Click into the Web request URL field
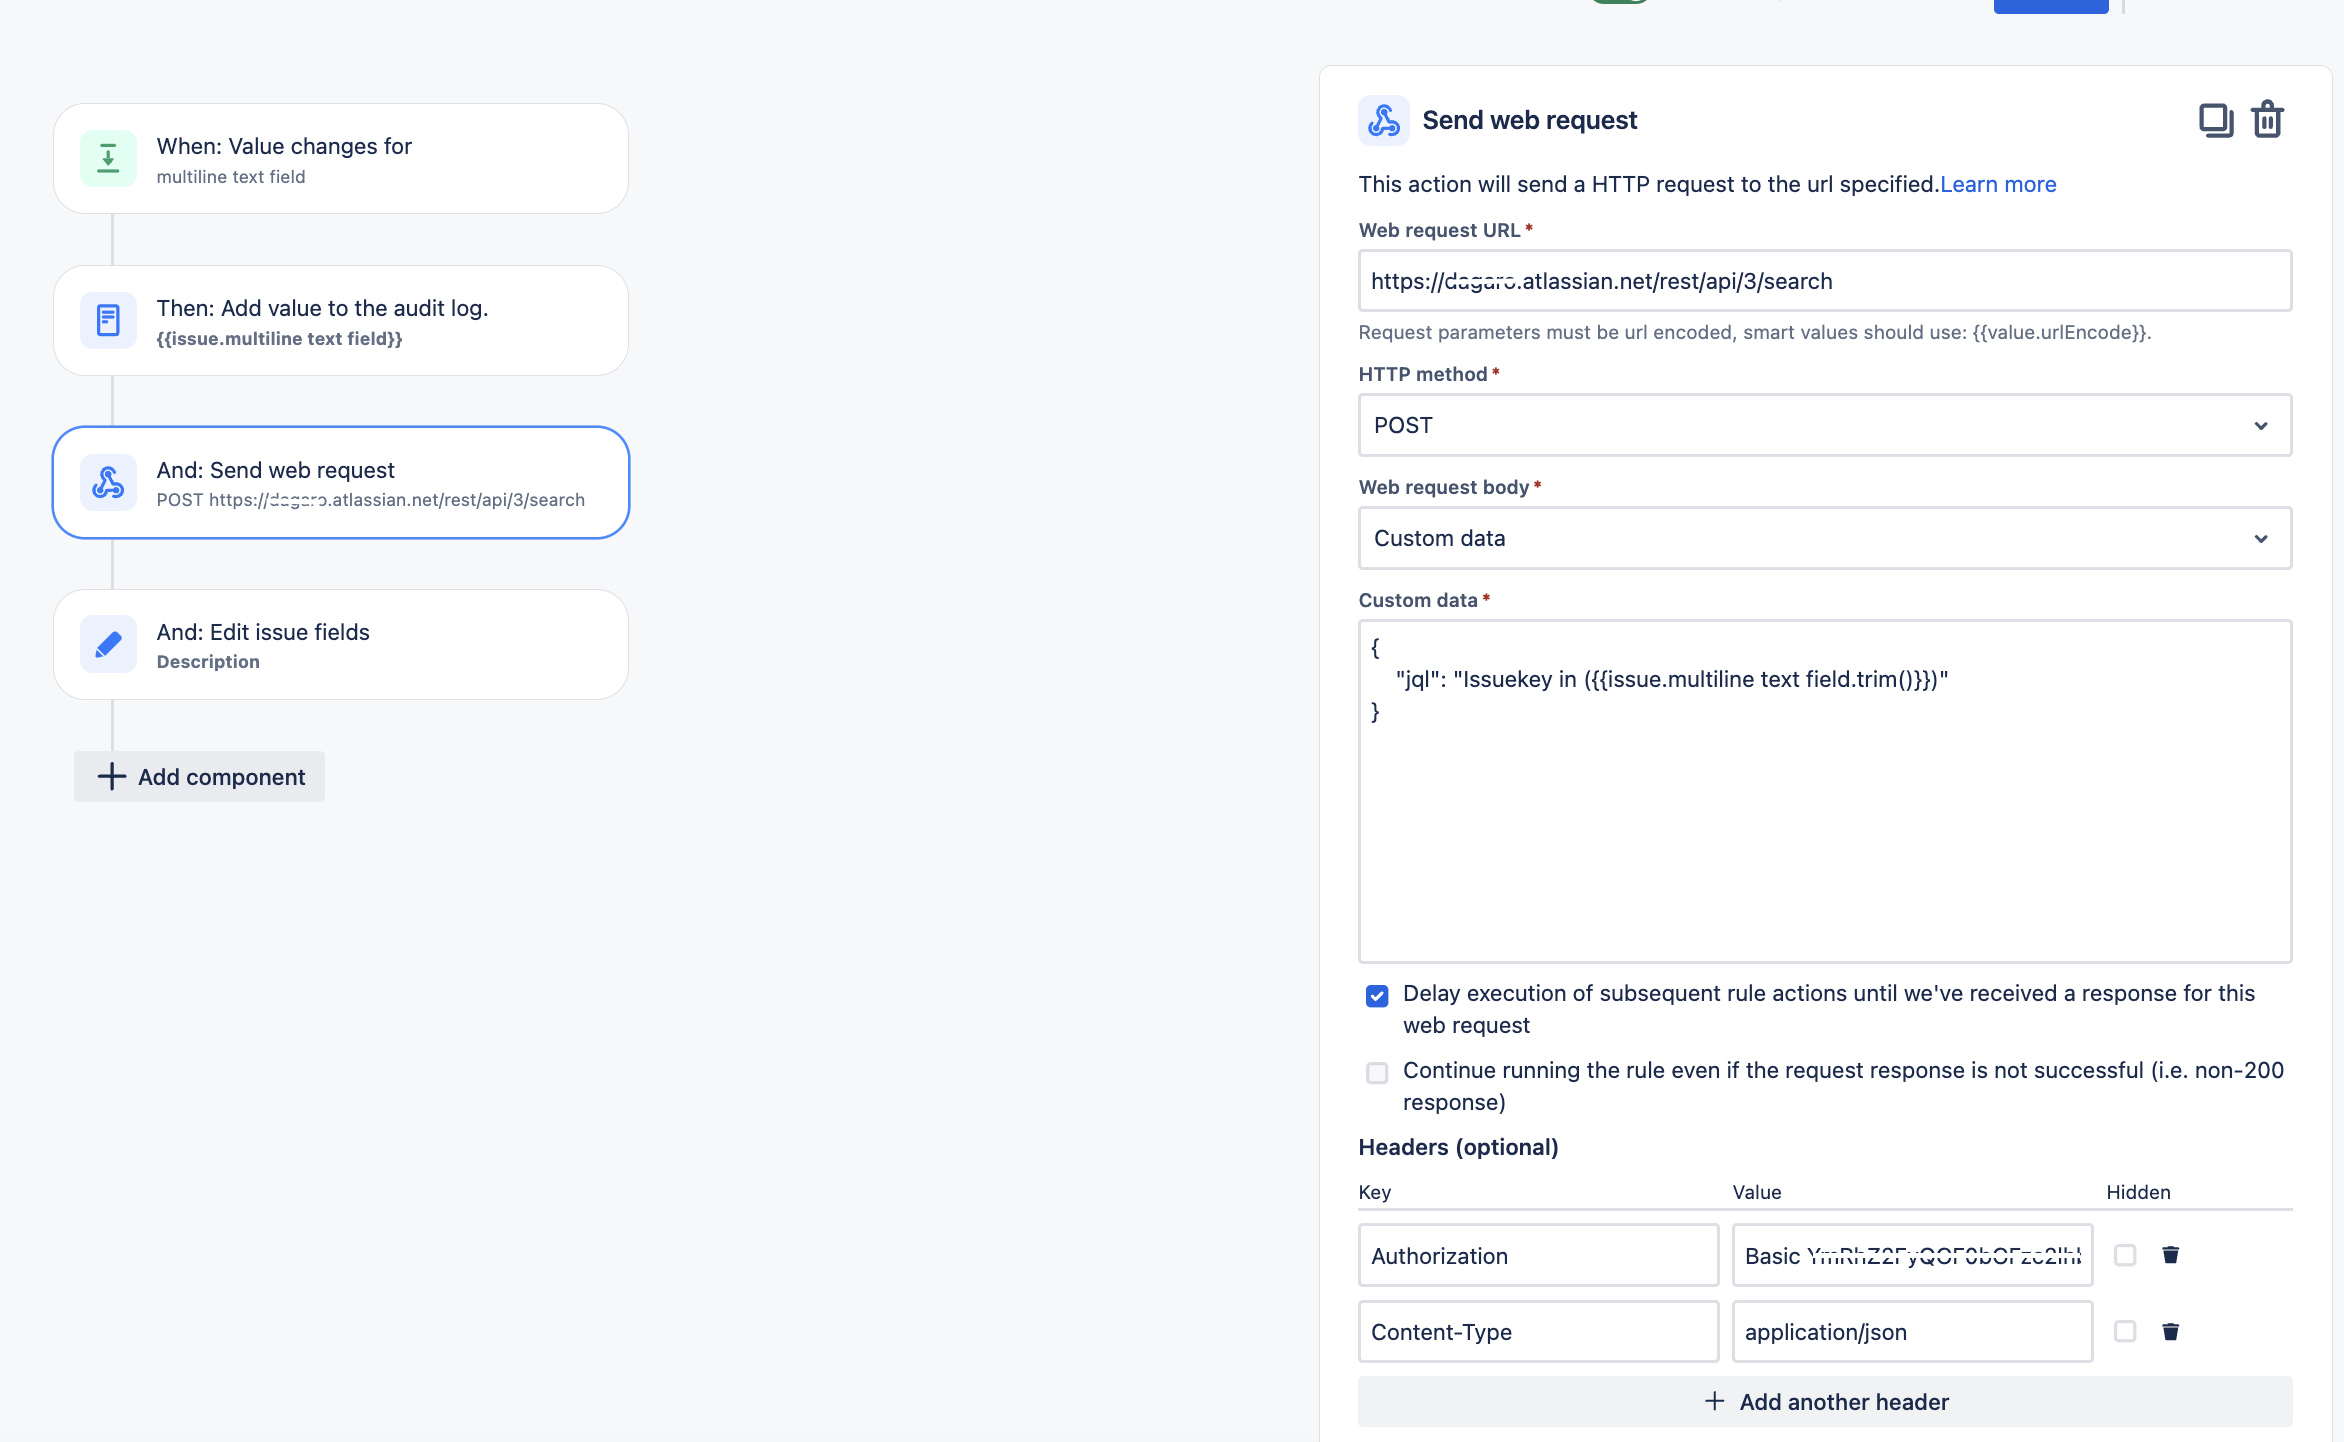Screen dimensions: 2344x1442 pos(1824,281)
